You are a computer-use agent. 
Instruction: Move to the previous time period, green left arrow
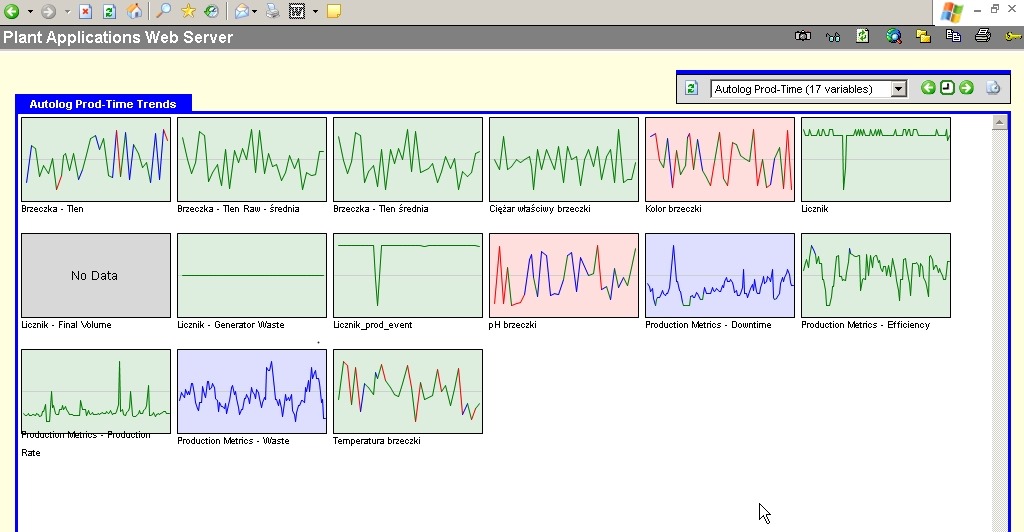pyautogui.click(x=928, y=87)
